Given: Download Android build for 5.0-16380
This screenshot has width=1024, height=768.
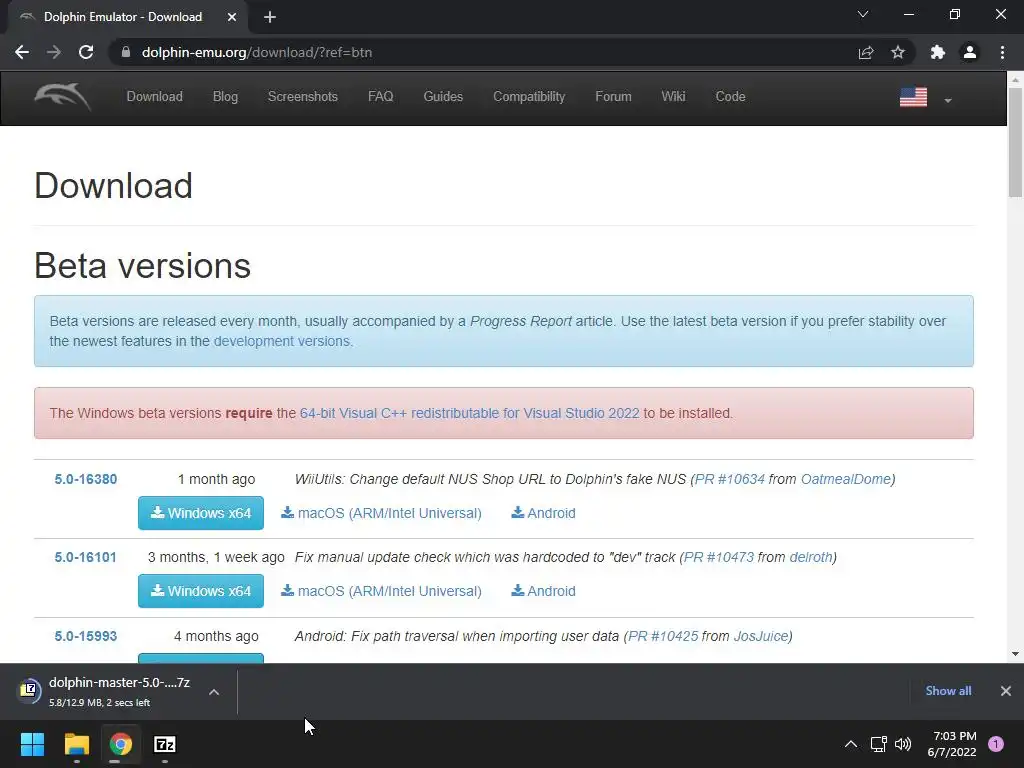Looking at the screenshot, I should (543, 513).
